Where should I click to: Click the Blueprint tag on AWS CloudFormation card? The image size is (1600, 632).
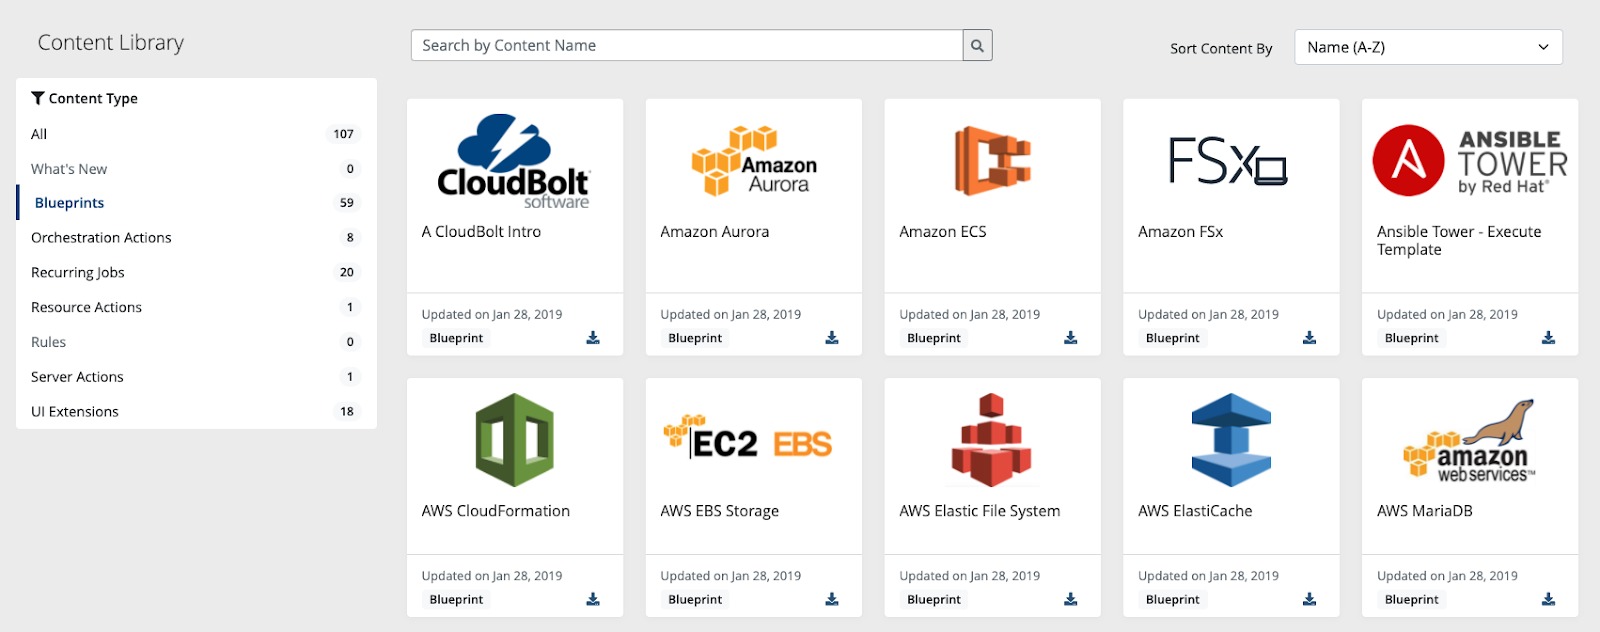[456, 600]
